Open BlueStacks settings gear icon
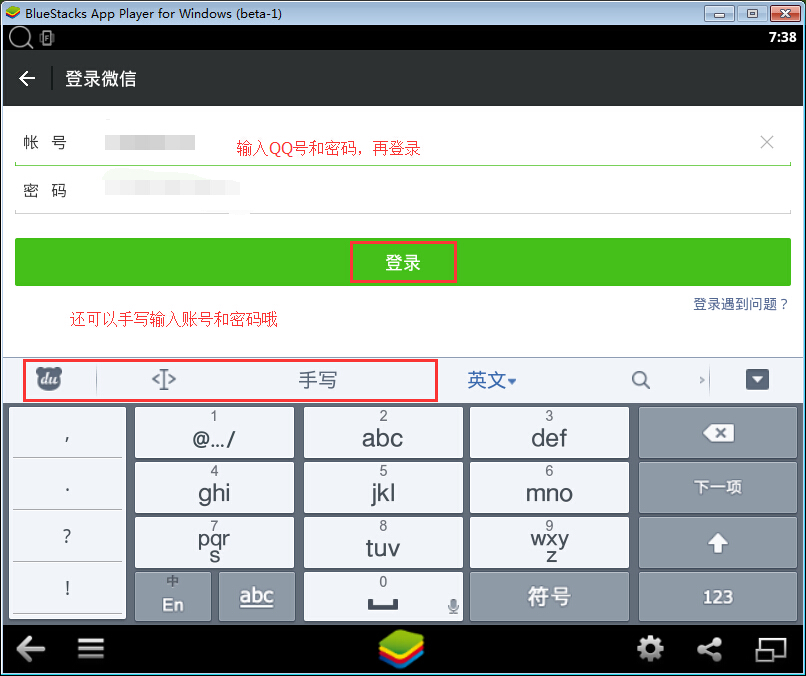This screenshot has width=806, height=676. click(650, 649)
